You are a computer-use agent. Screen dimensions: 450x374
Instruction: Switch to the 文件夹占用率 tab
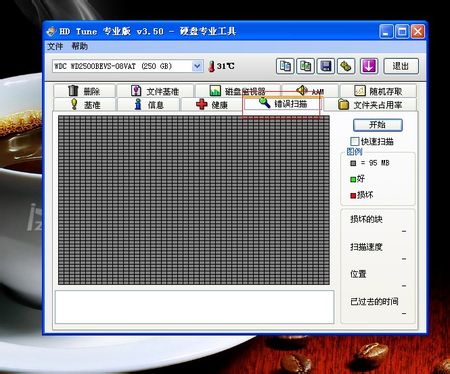point(370,105)
